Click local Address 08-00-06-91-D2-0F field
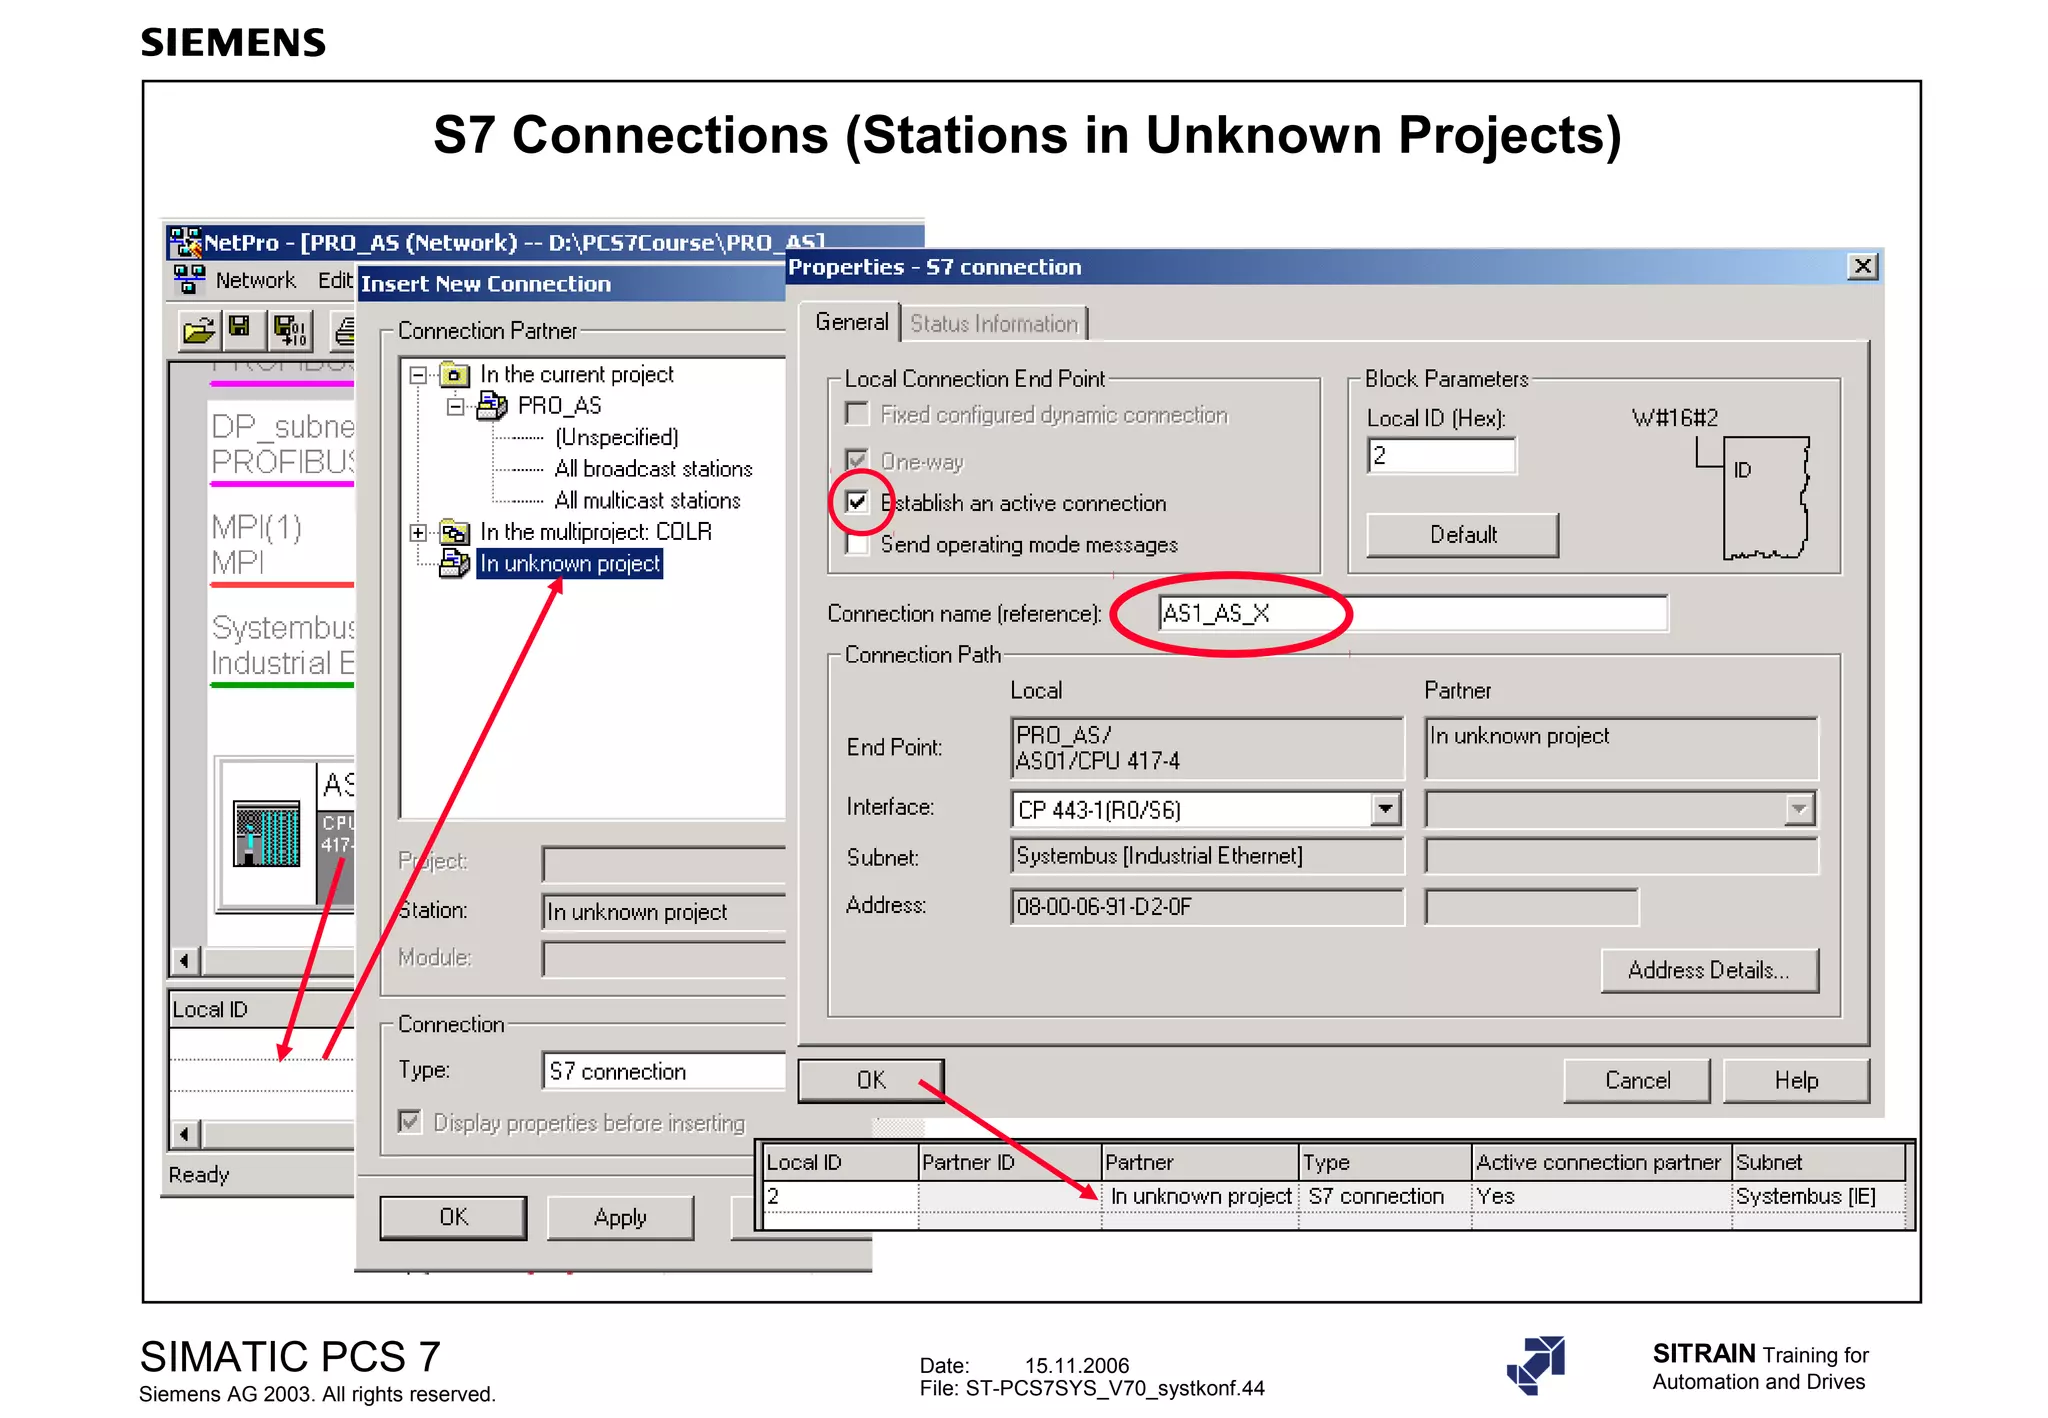This screenshot has width=2048, height=1418. click(1207, 907)
